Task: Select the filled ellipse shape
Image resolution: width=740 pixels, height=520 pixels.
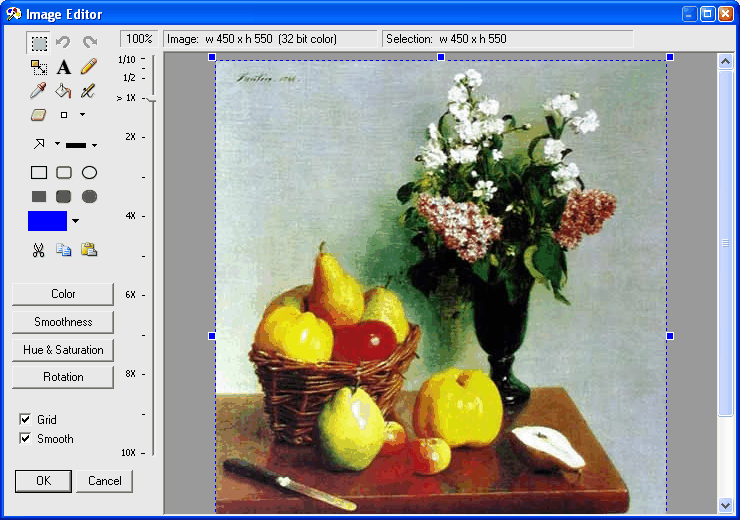Action: [89, 196]
